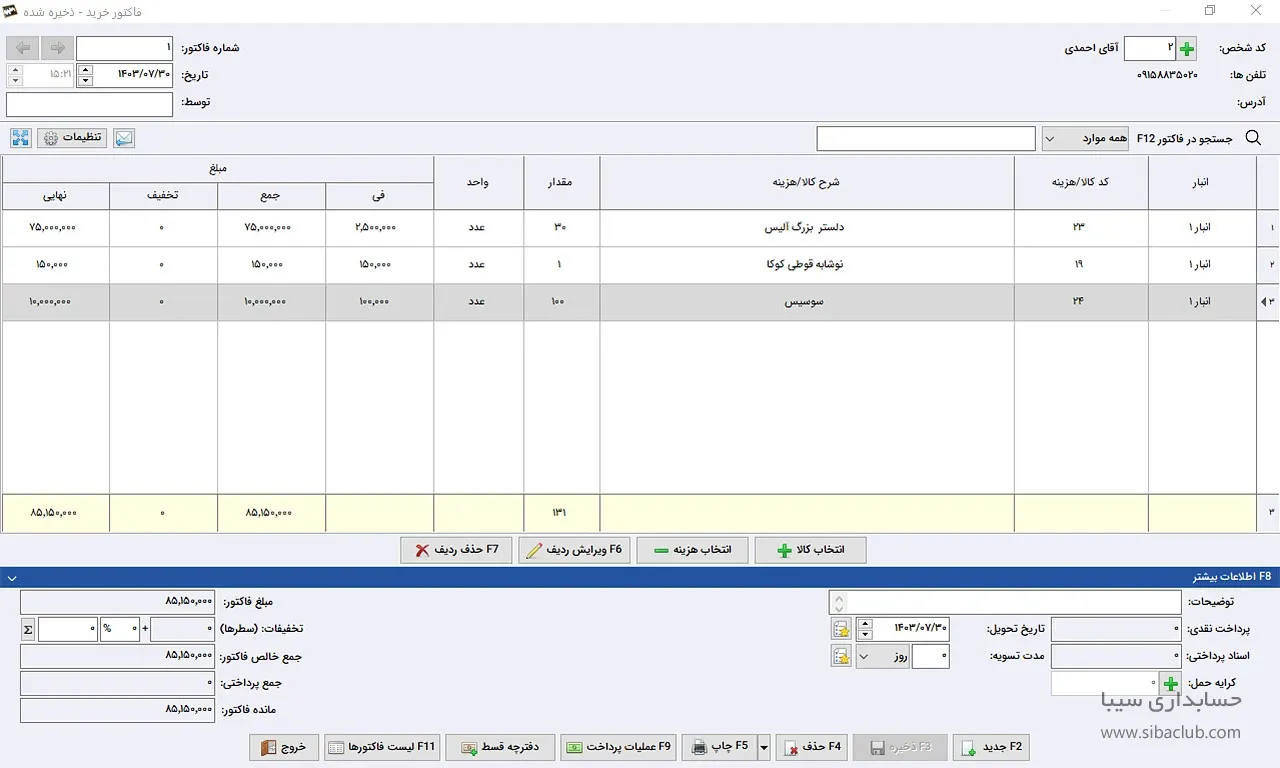Image resolution: width=1280 pixels, height=768 pixels.
Task: Increase the invoice date with the up stepper
Action: click(85, 70)
